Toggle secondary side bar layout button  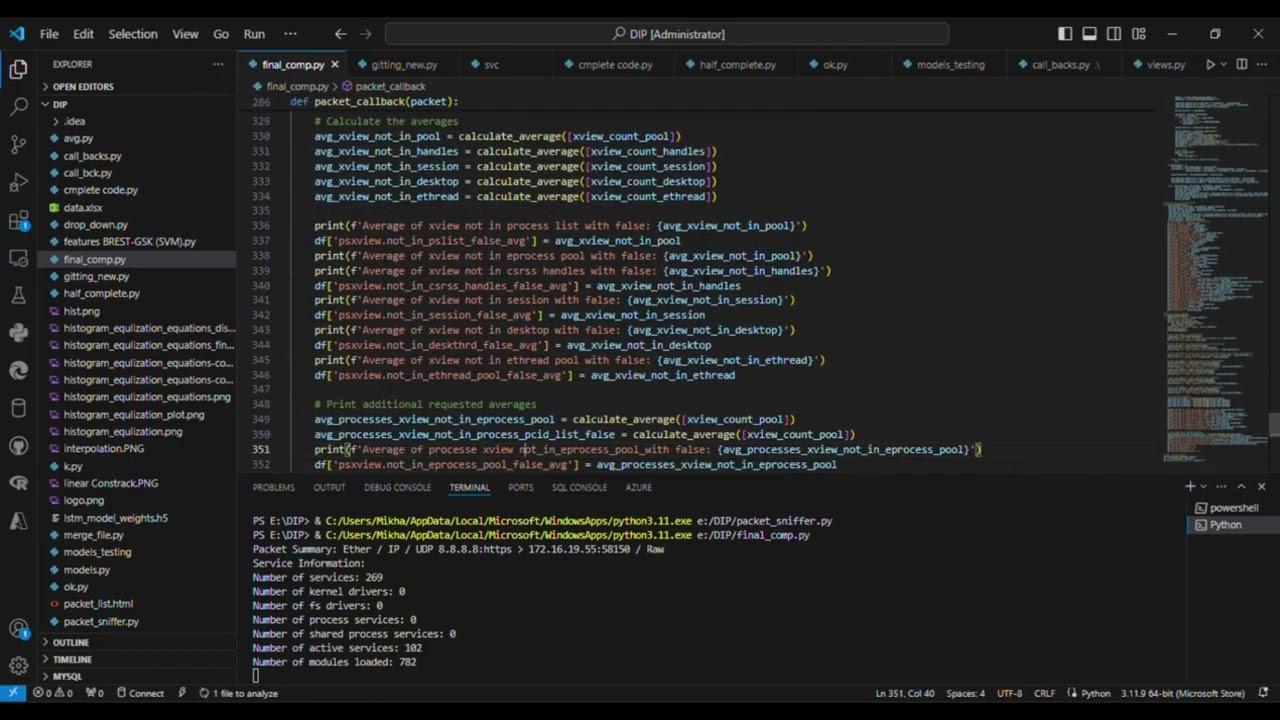click(1114, 34)
